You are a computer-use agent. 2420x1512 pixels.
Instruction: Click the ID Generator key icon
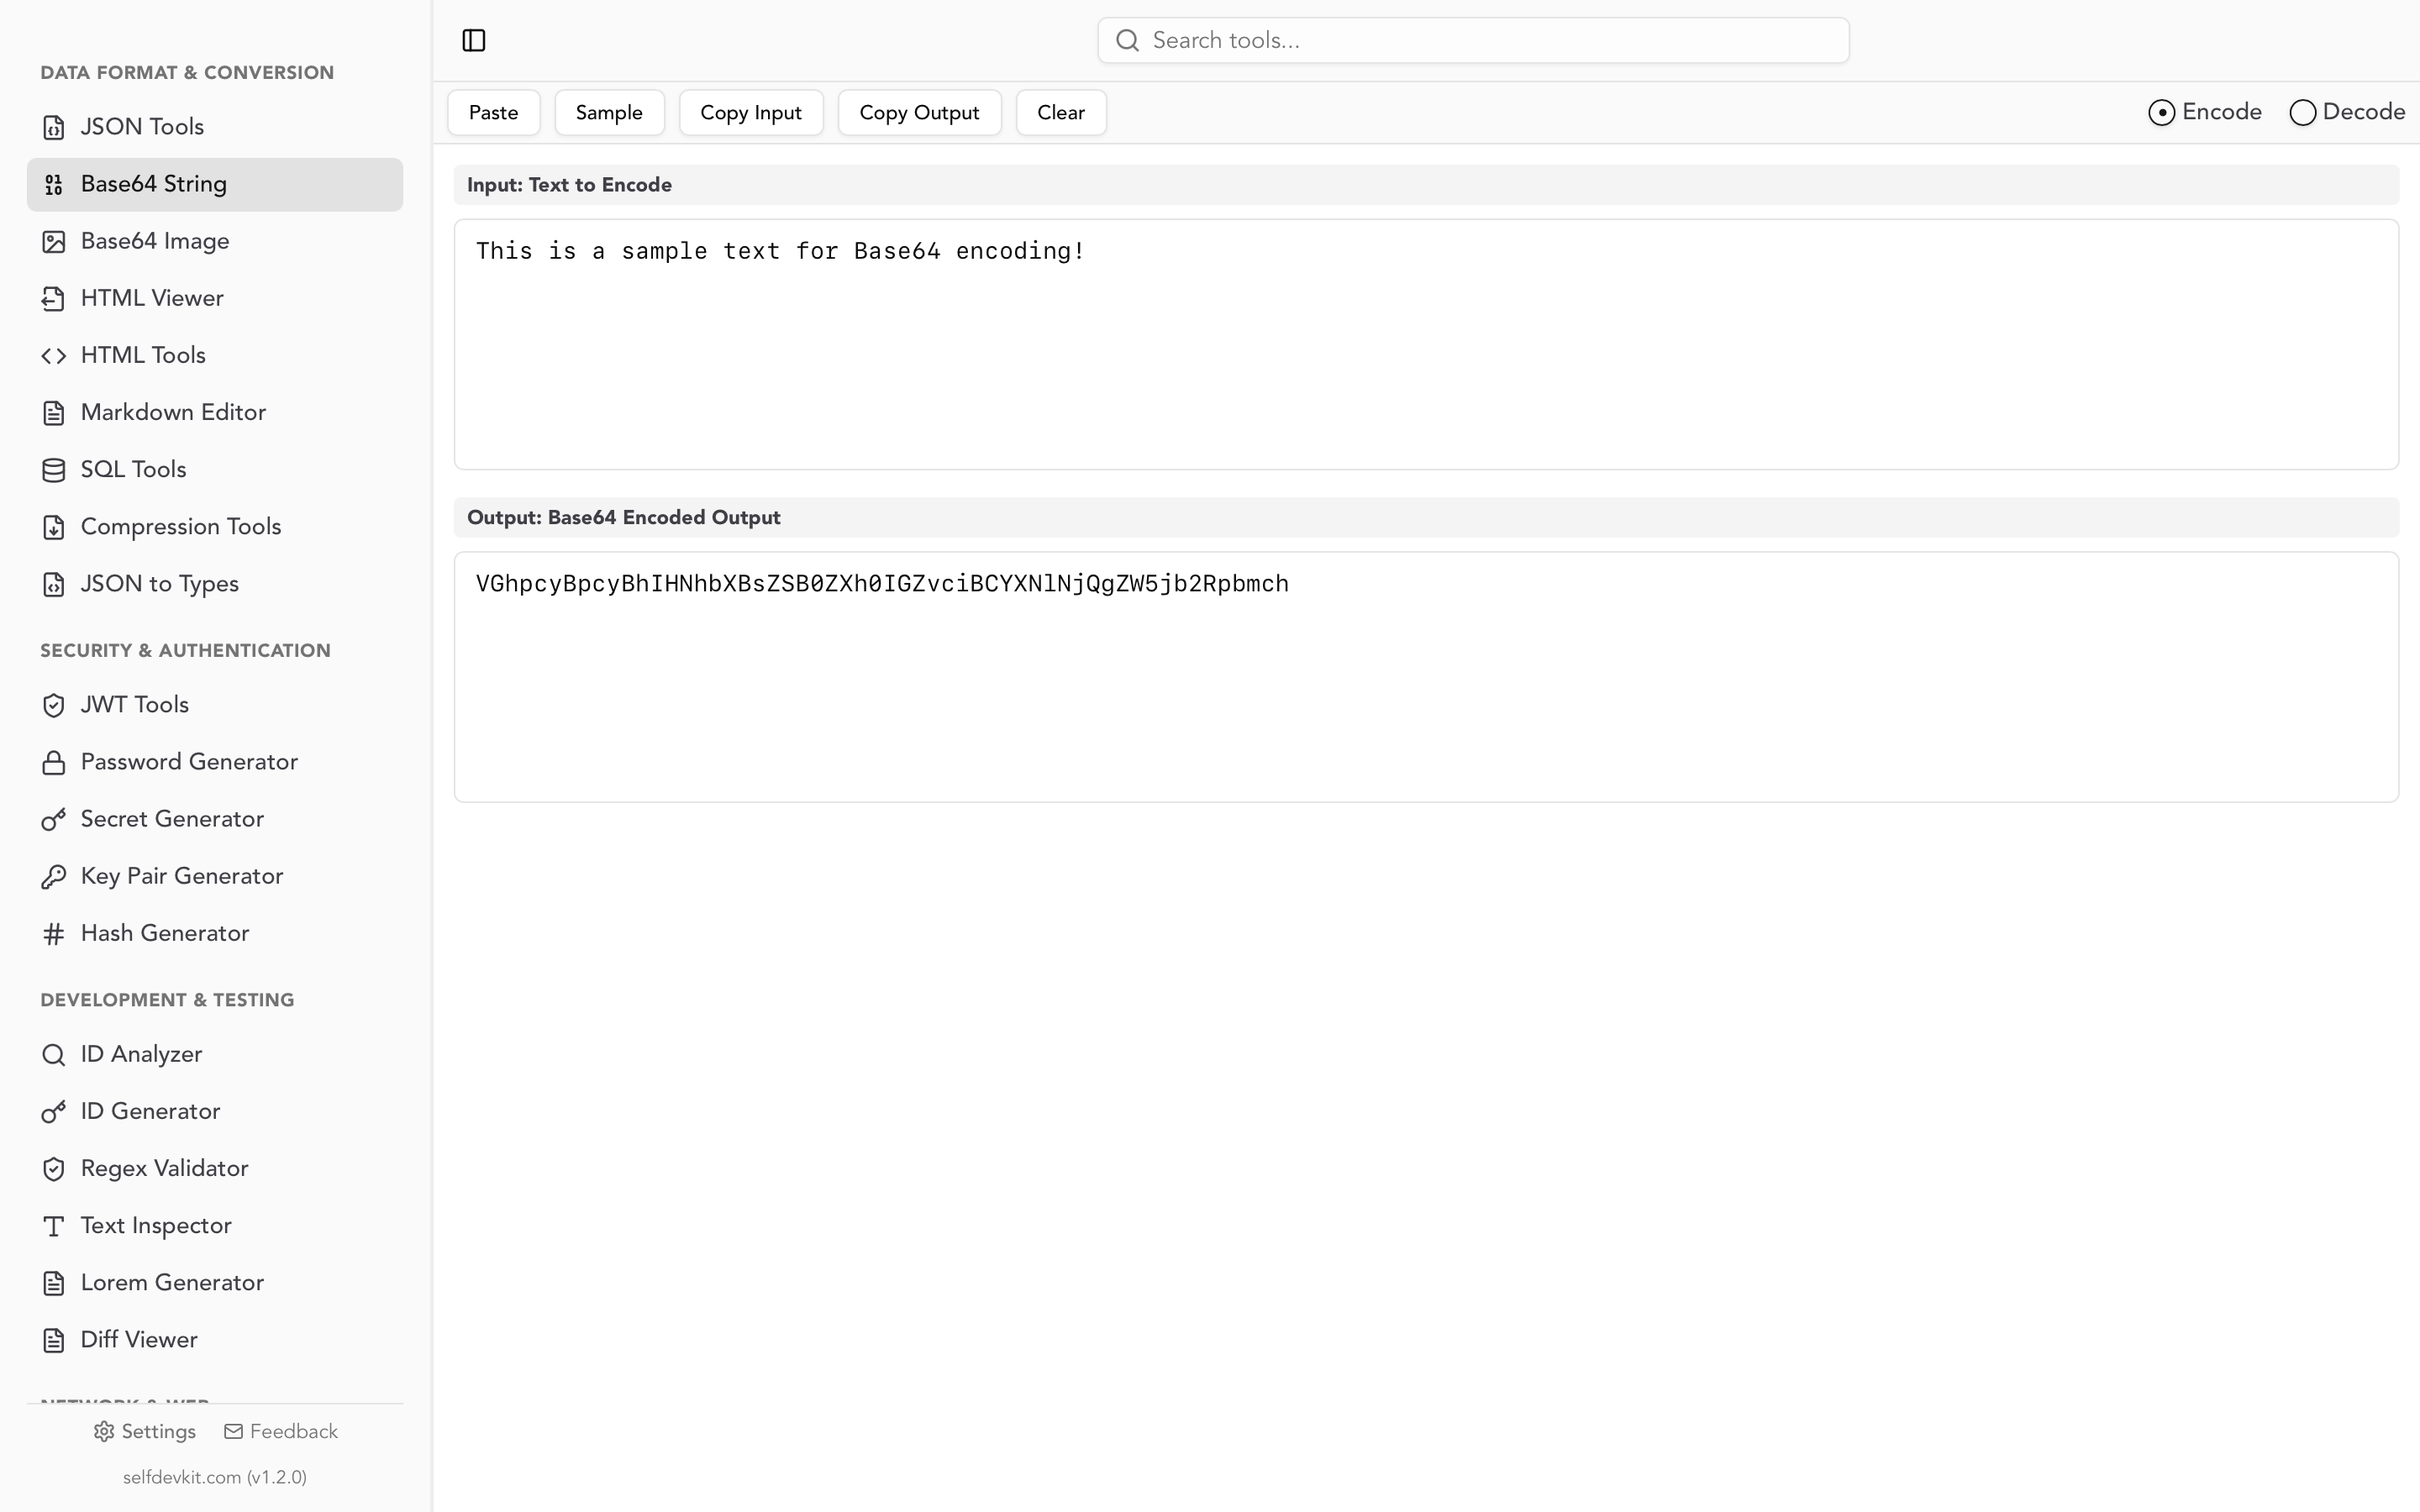54,1112
